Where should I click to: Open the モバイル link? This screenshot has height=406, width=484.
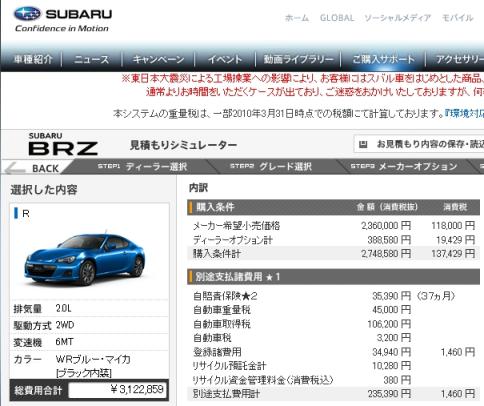(x=457, y=18)
